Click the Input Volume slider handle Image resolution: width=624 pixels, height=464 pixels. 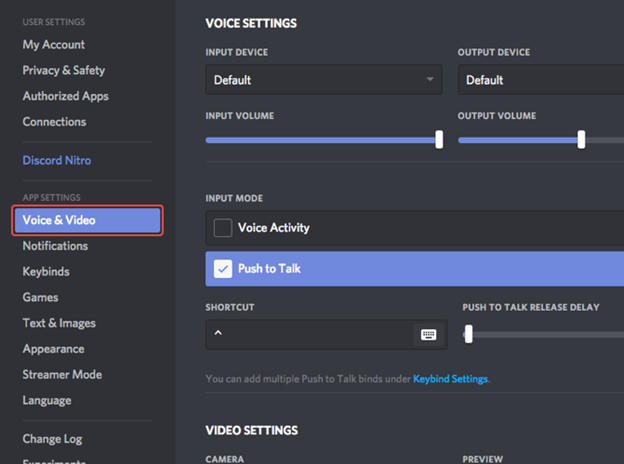pos(439,140)
